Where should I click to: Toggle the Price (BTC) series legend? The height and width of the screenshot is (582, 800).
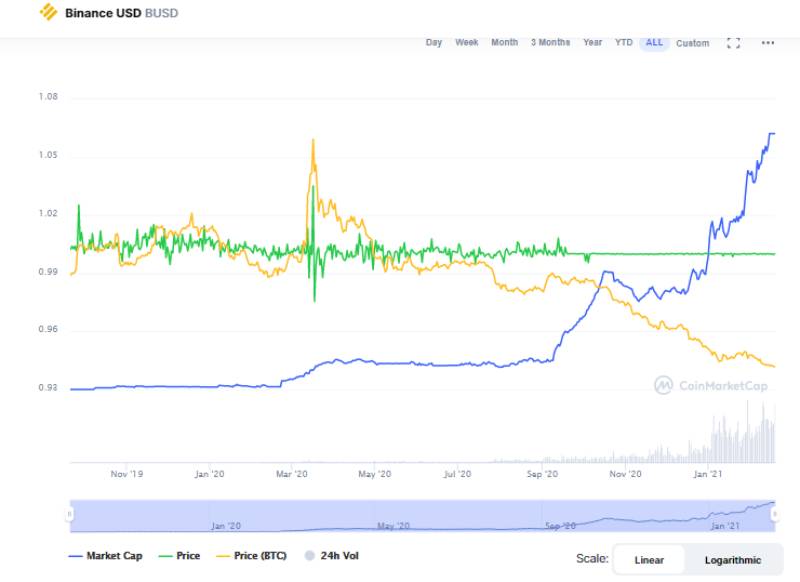252,556
